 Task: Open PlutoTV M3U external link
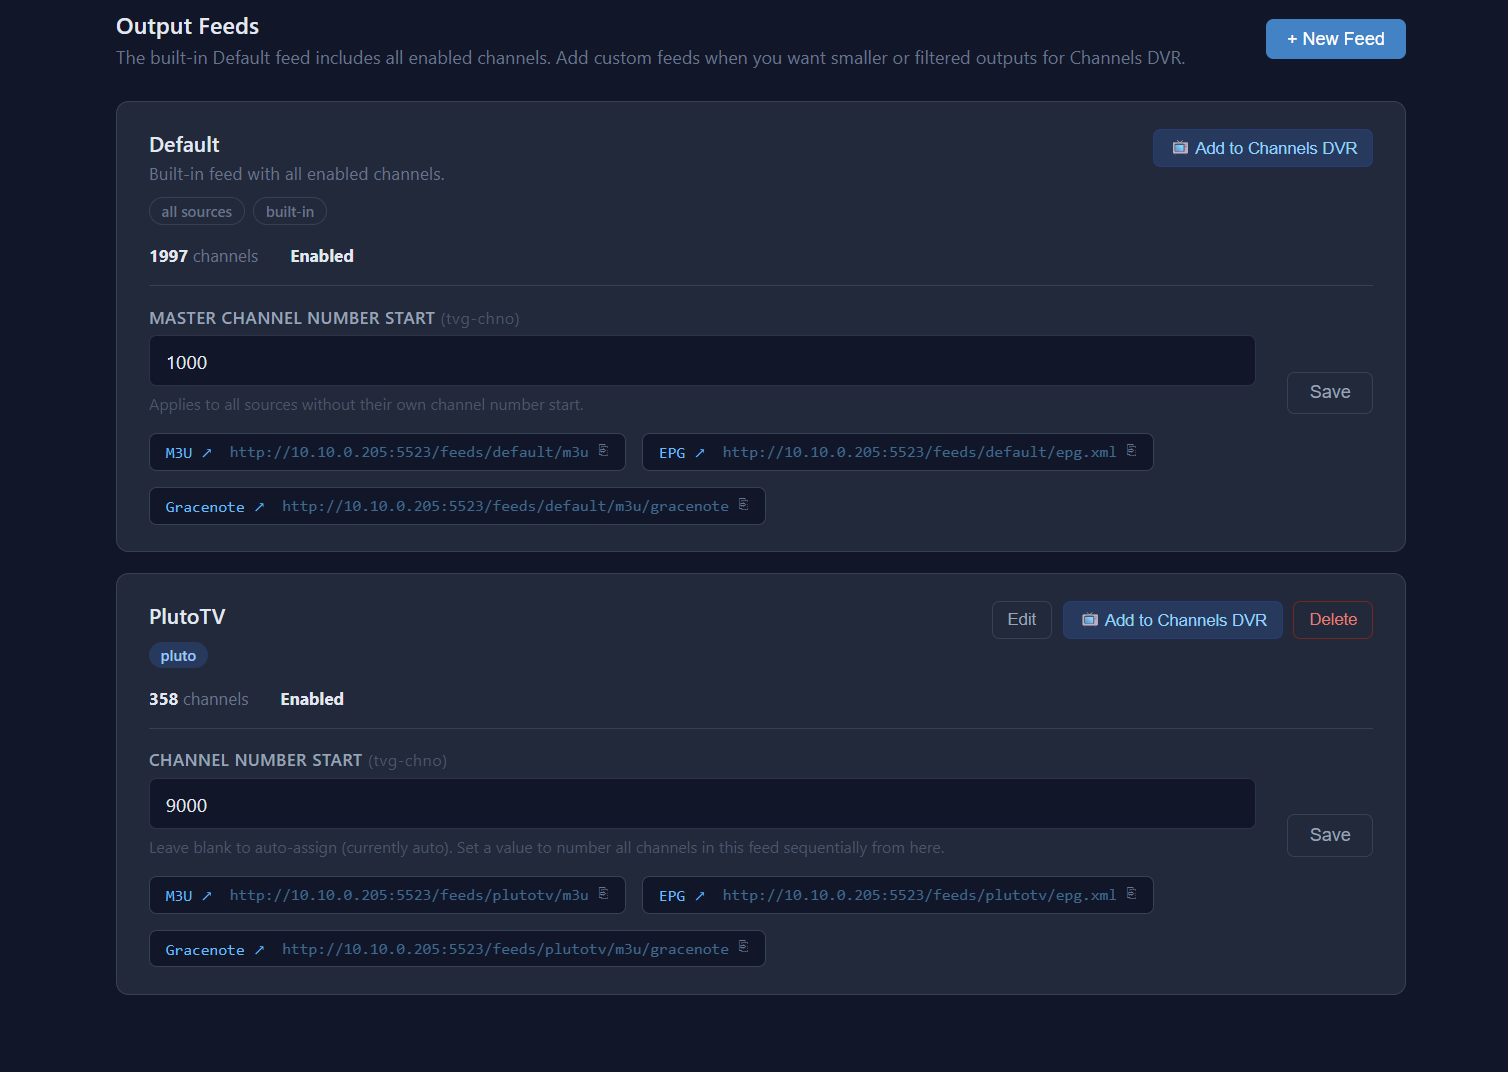tap(188, 896)
